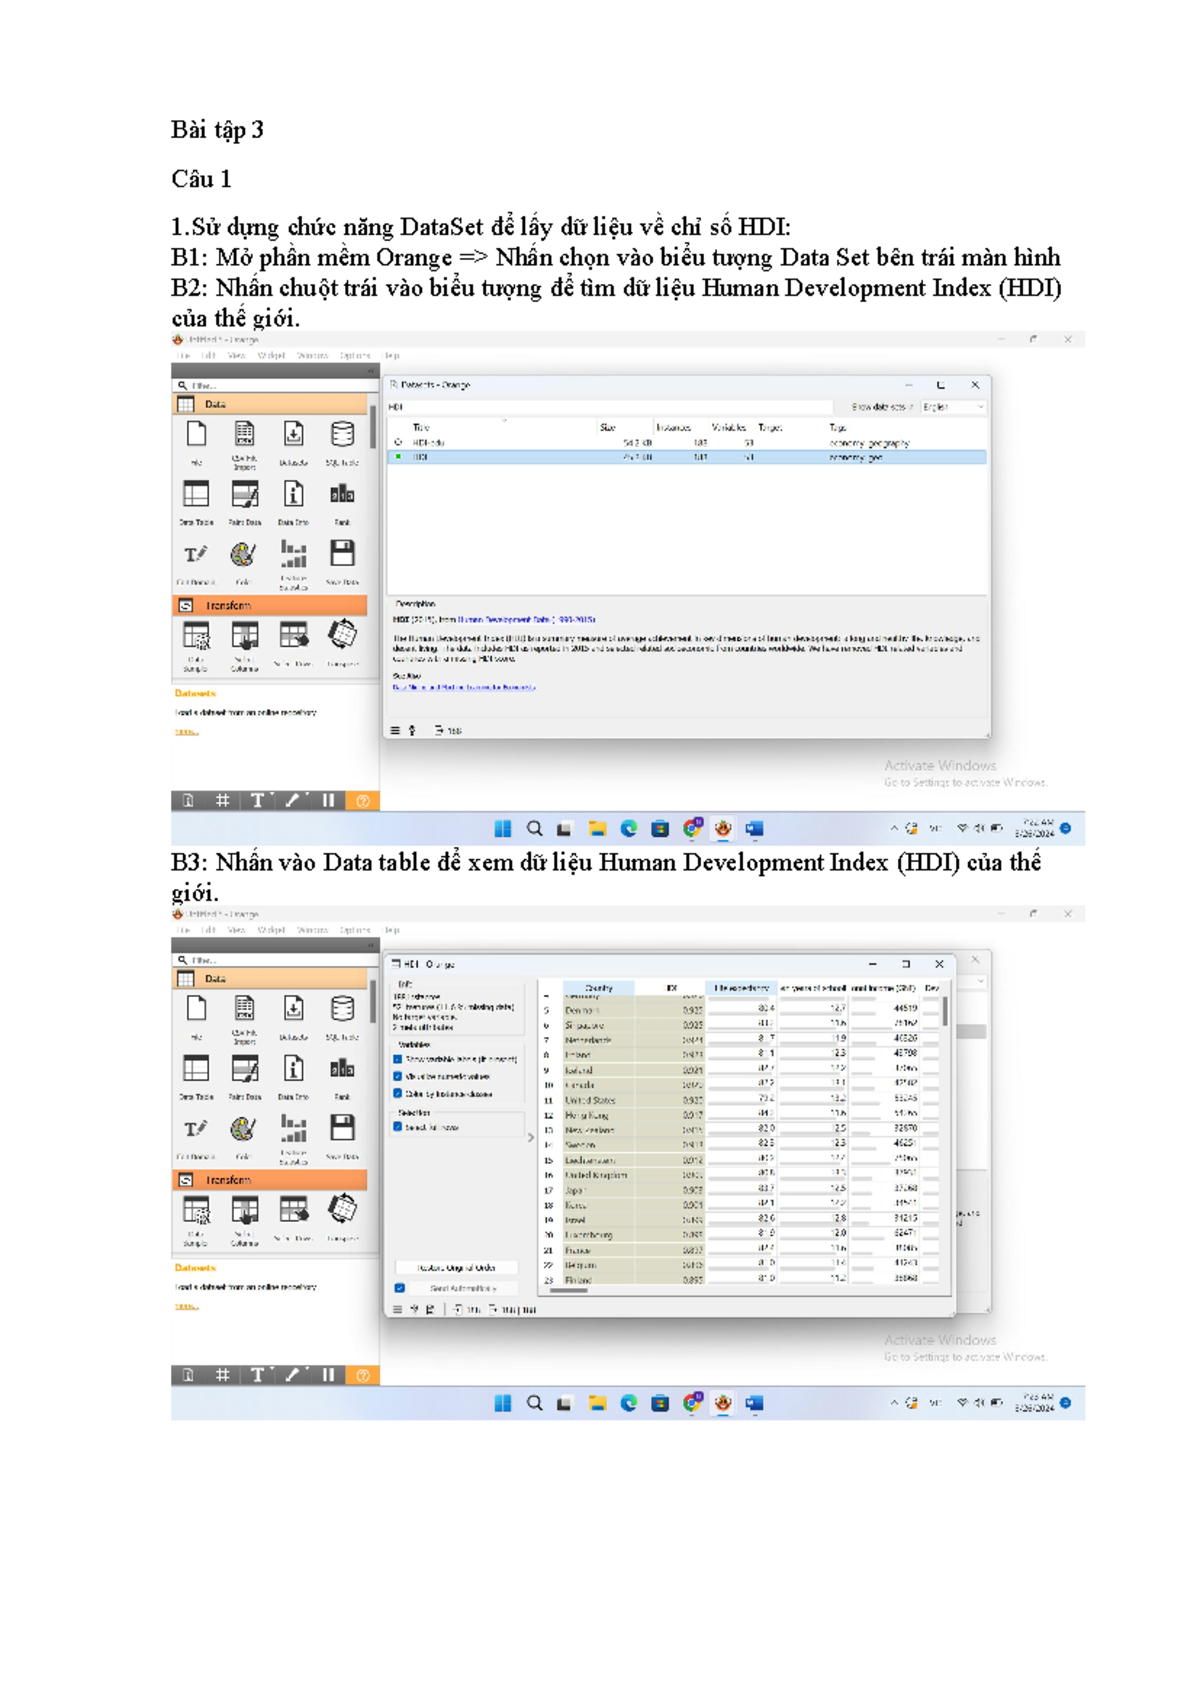Collapse Data category header beside HDI table window

(x=270, y=979)
